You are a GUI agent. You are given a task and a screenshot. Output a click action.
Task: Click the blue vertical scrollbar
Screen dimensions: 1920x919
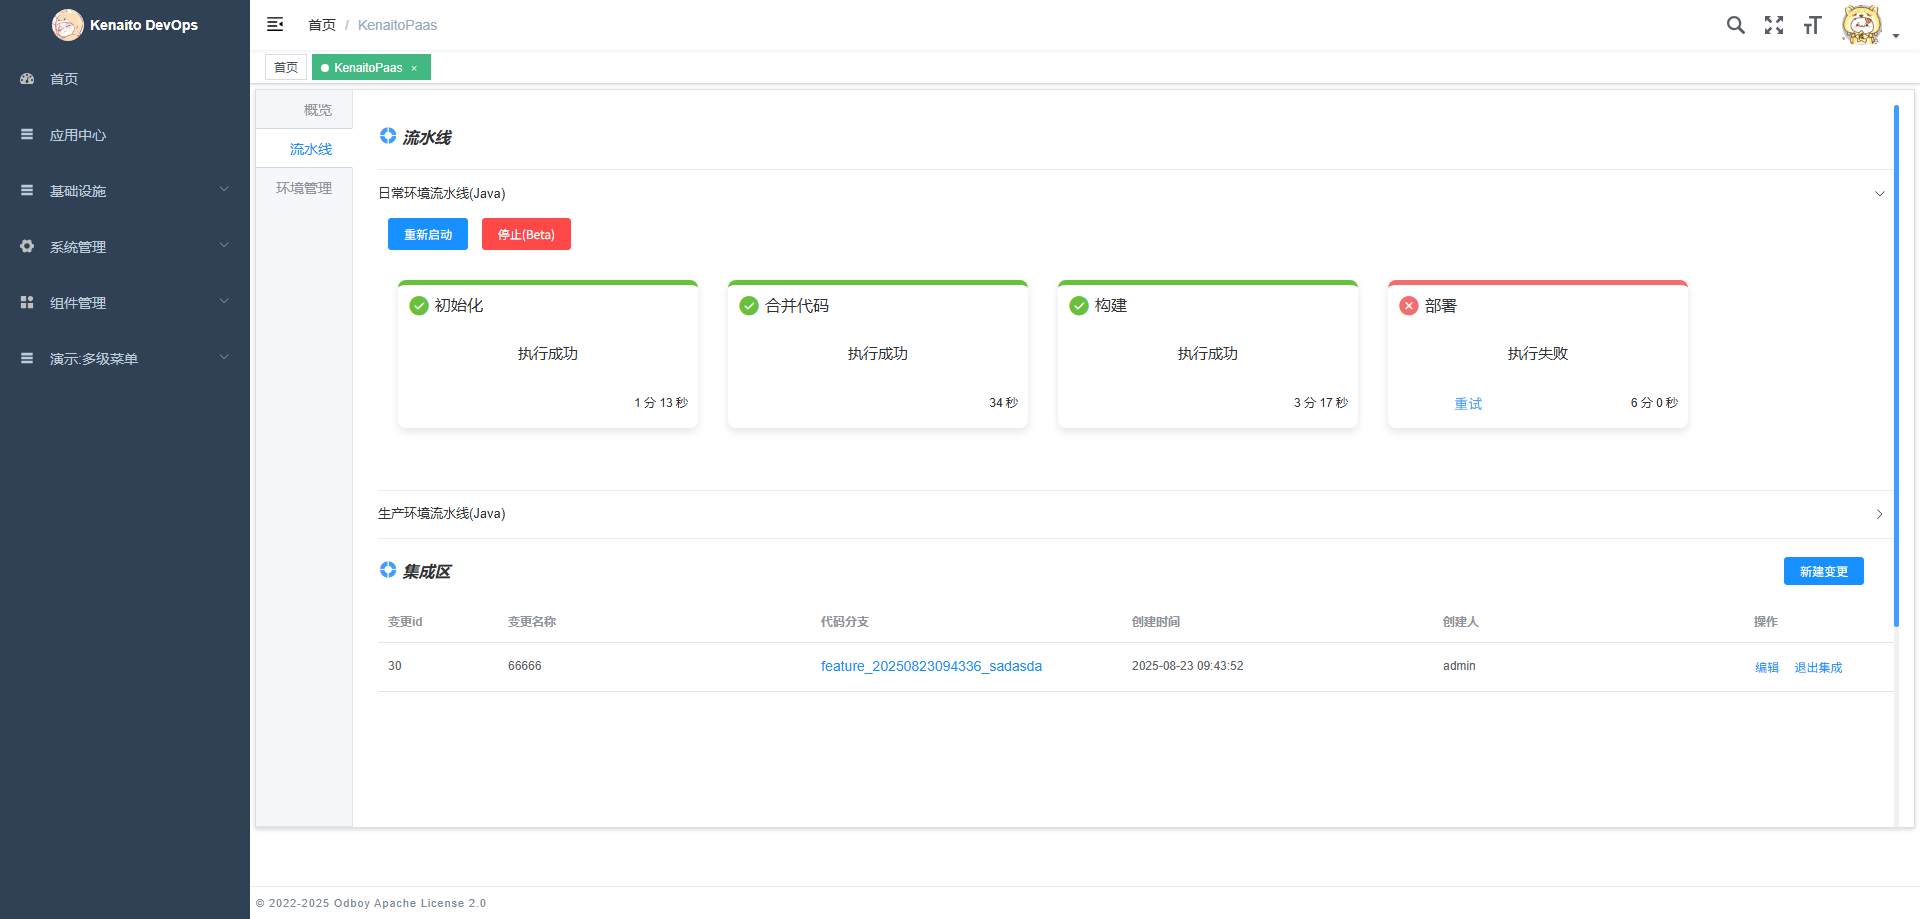point(1895,365)
